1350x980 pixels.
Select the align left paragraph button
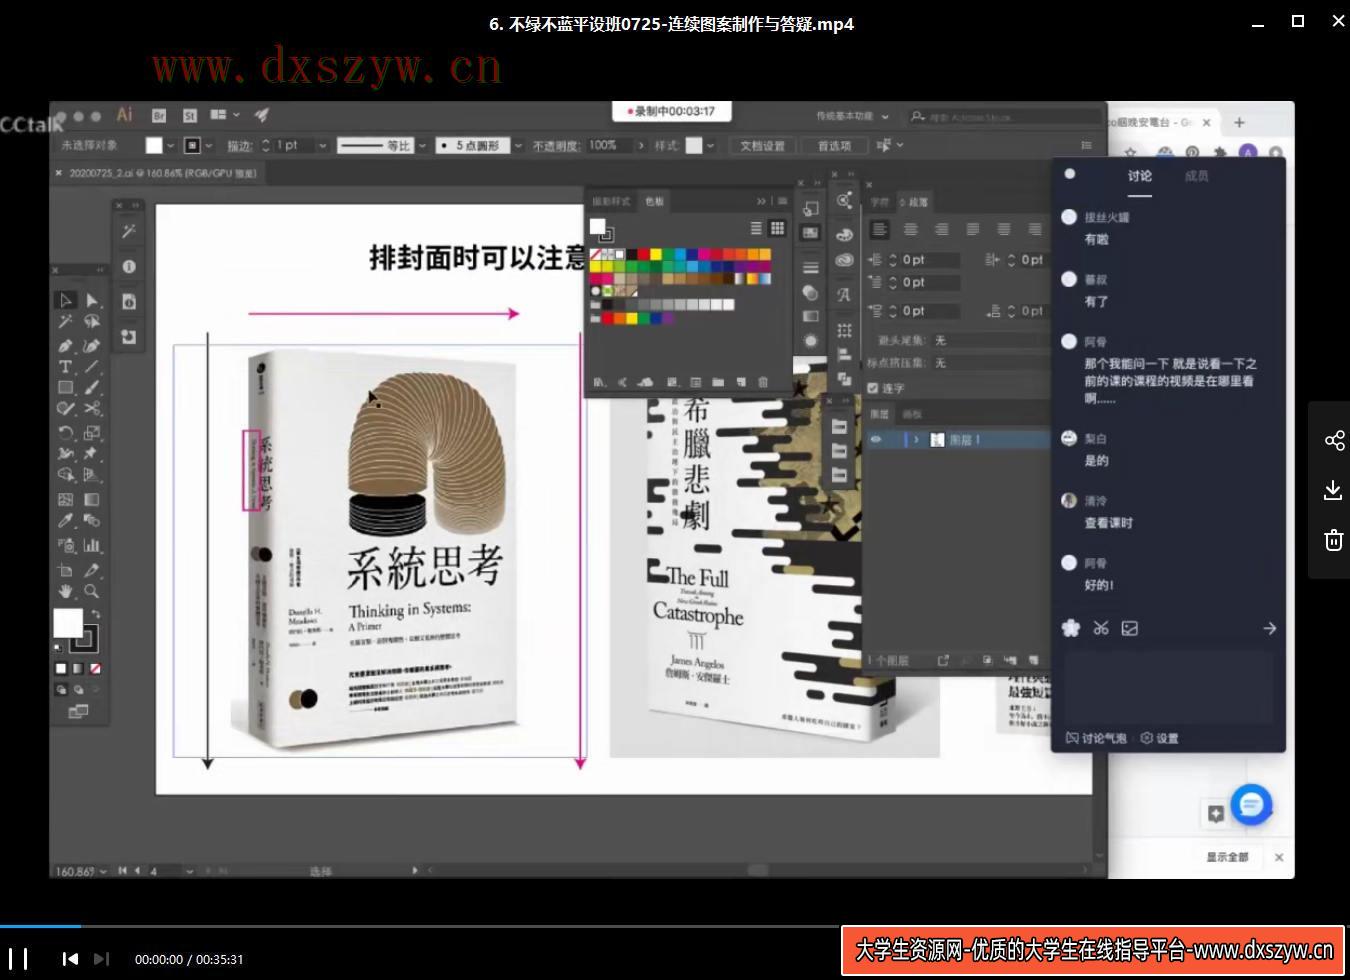tap(879, 230)
